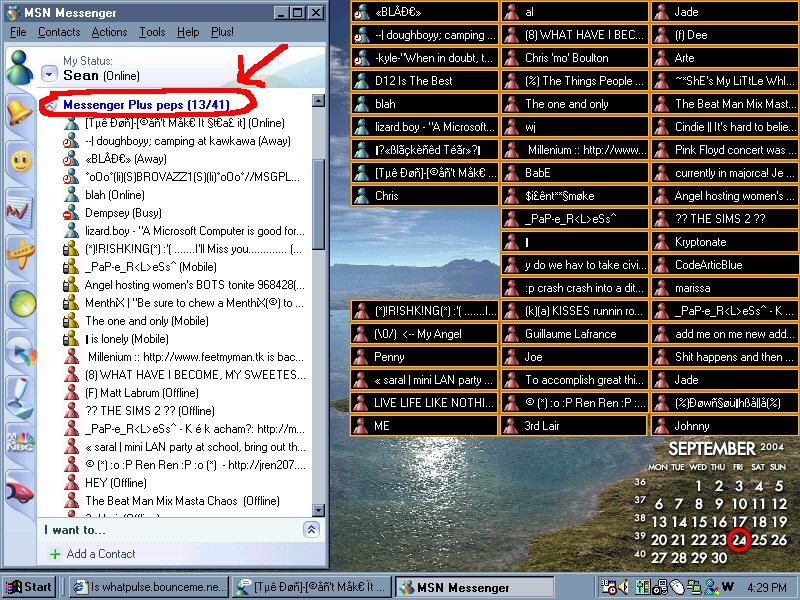
Task: Click the volume speaker tray icon
Action: pyautogui.click(x=623, y=587)
